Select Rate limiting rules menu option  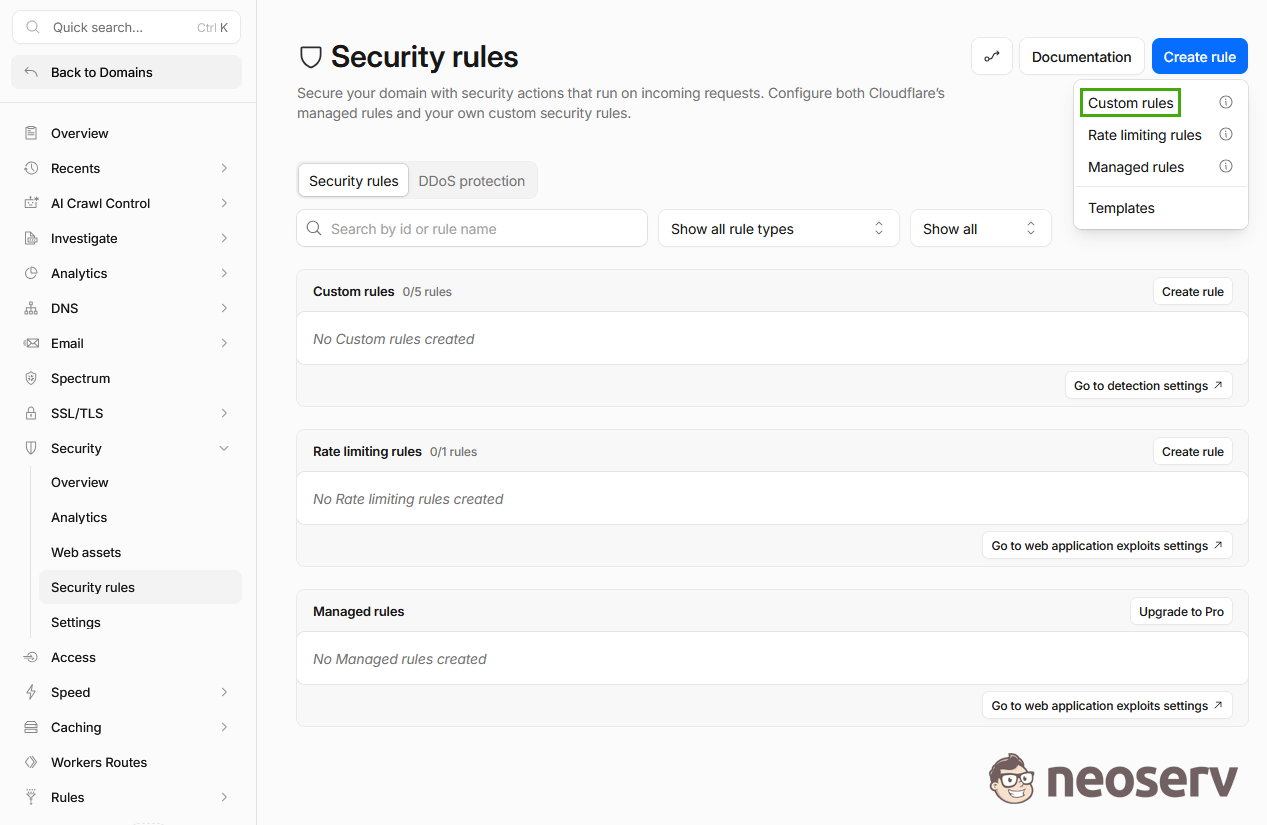coord(1145,135)
